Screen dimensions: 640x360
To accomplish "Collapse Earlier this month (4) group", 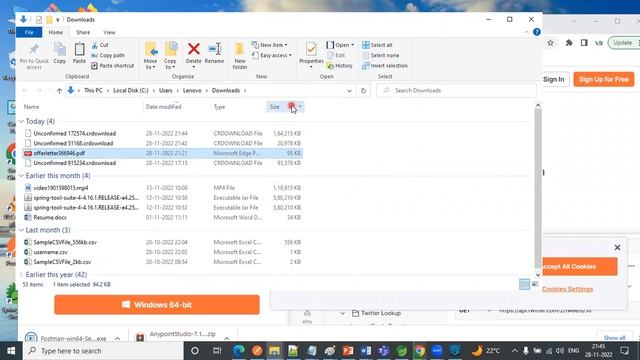I will pos(21,176).
